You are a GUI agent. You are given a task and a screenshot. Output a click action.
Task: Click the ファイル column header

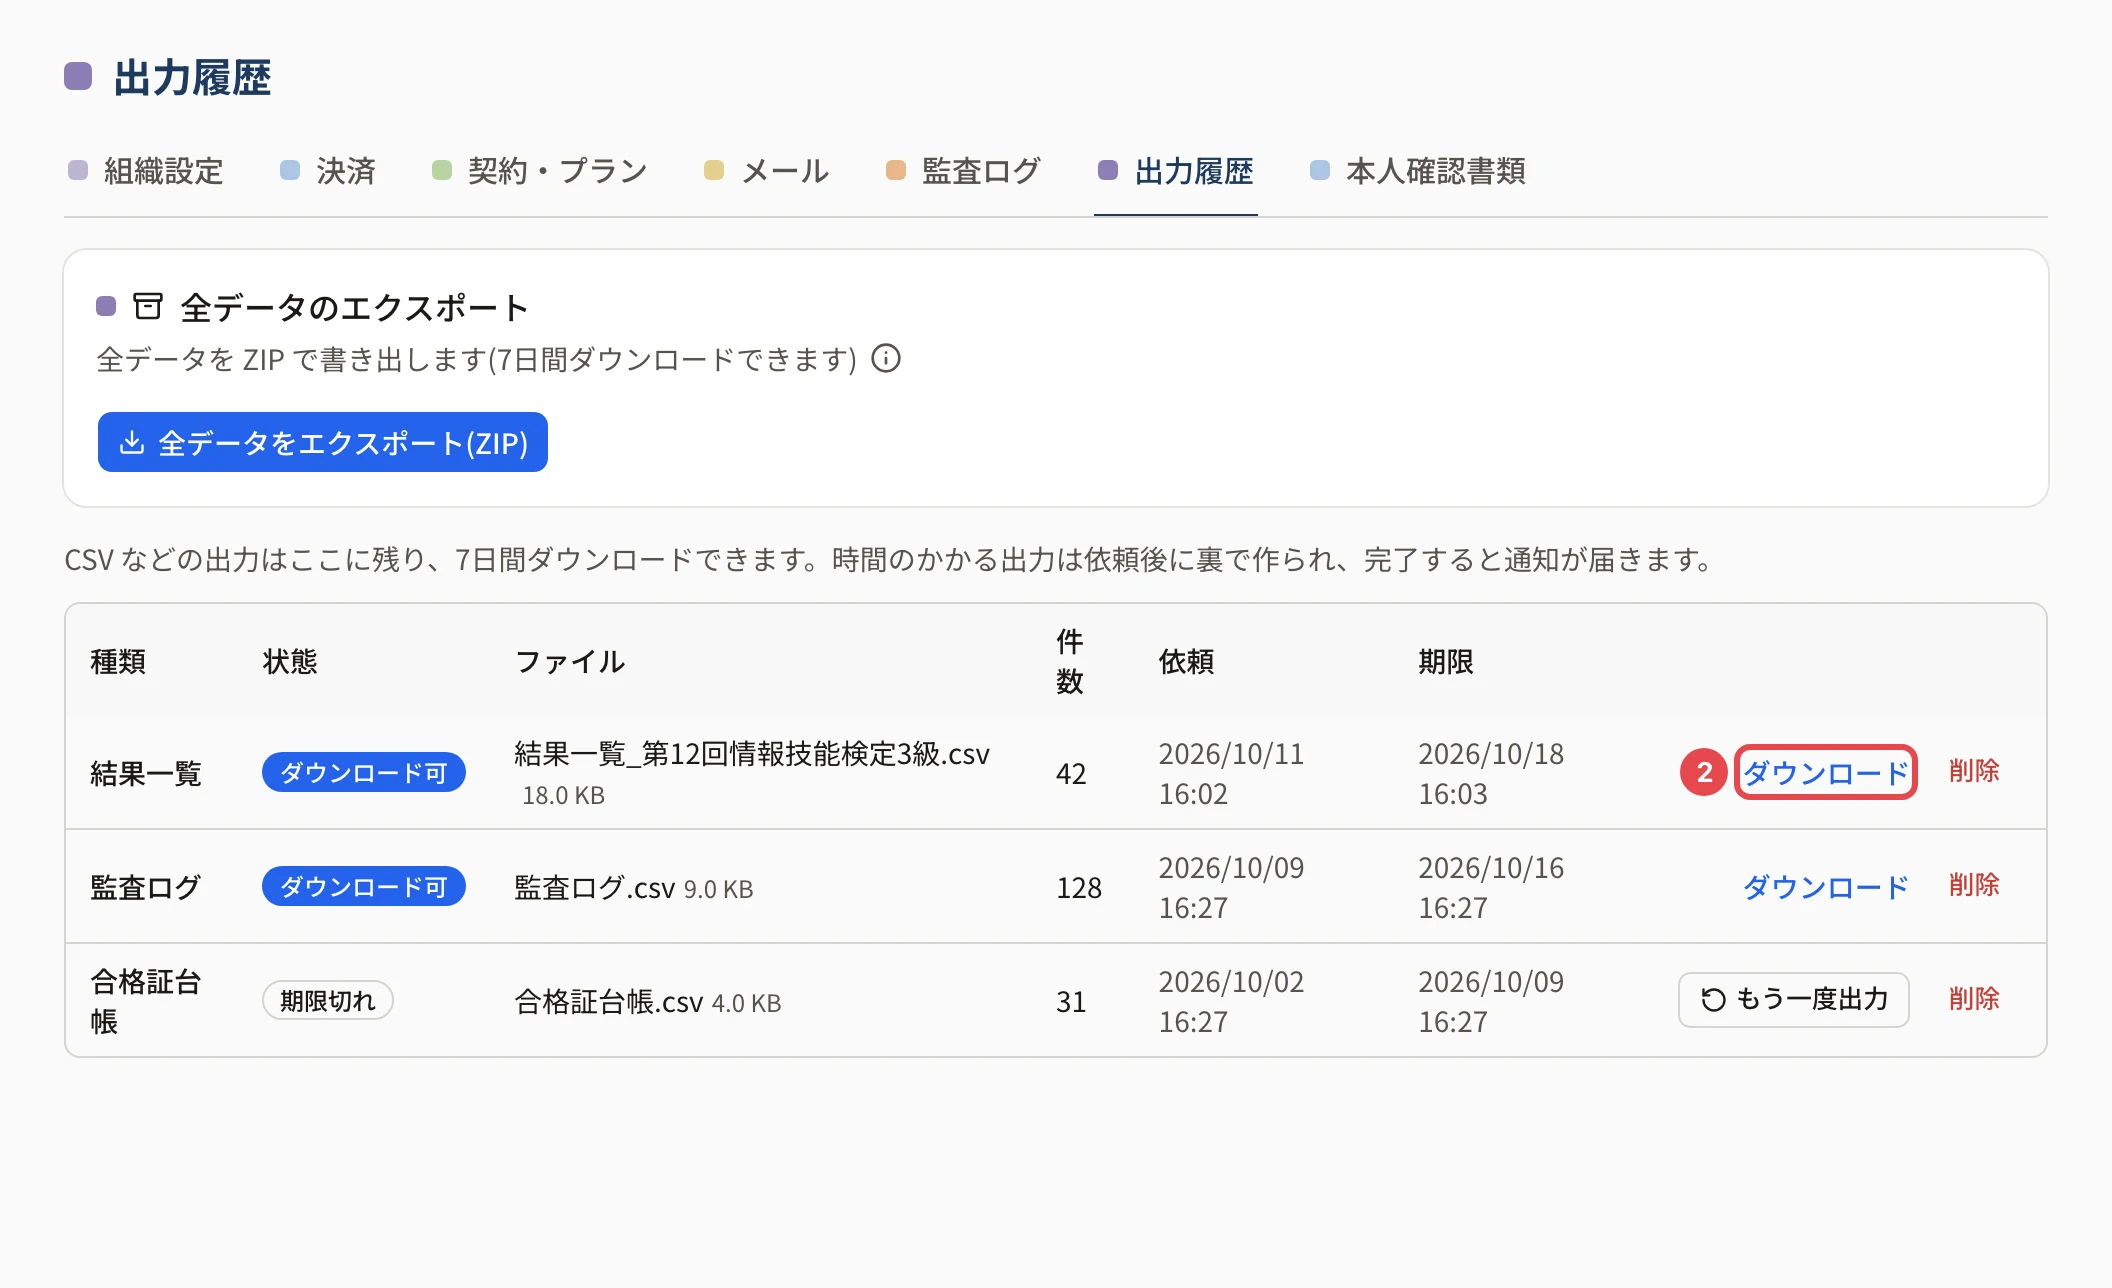[570, 661]
